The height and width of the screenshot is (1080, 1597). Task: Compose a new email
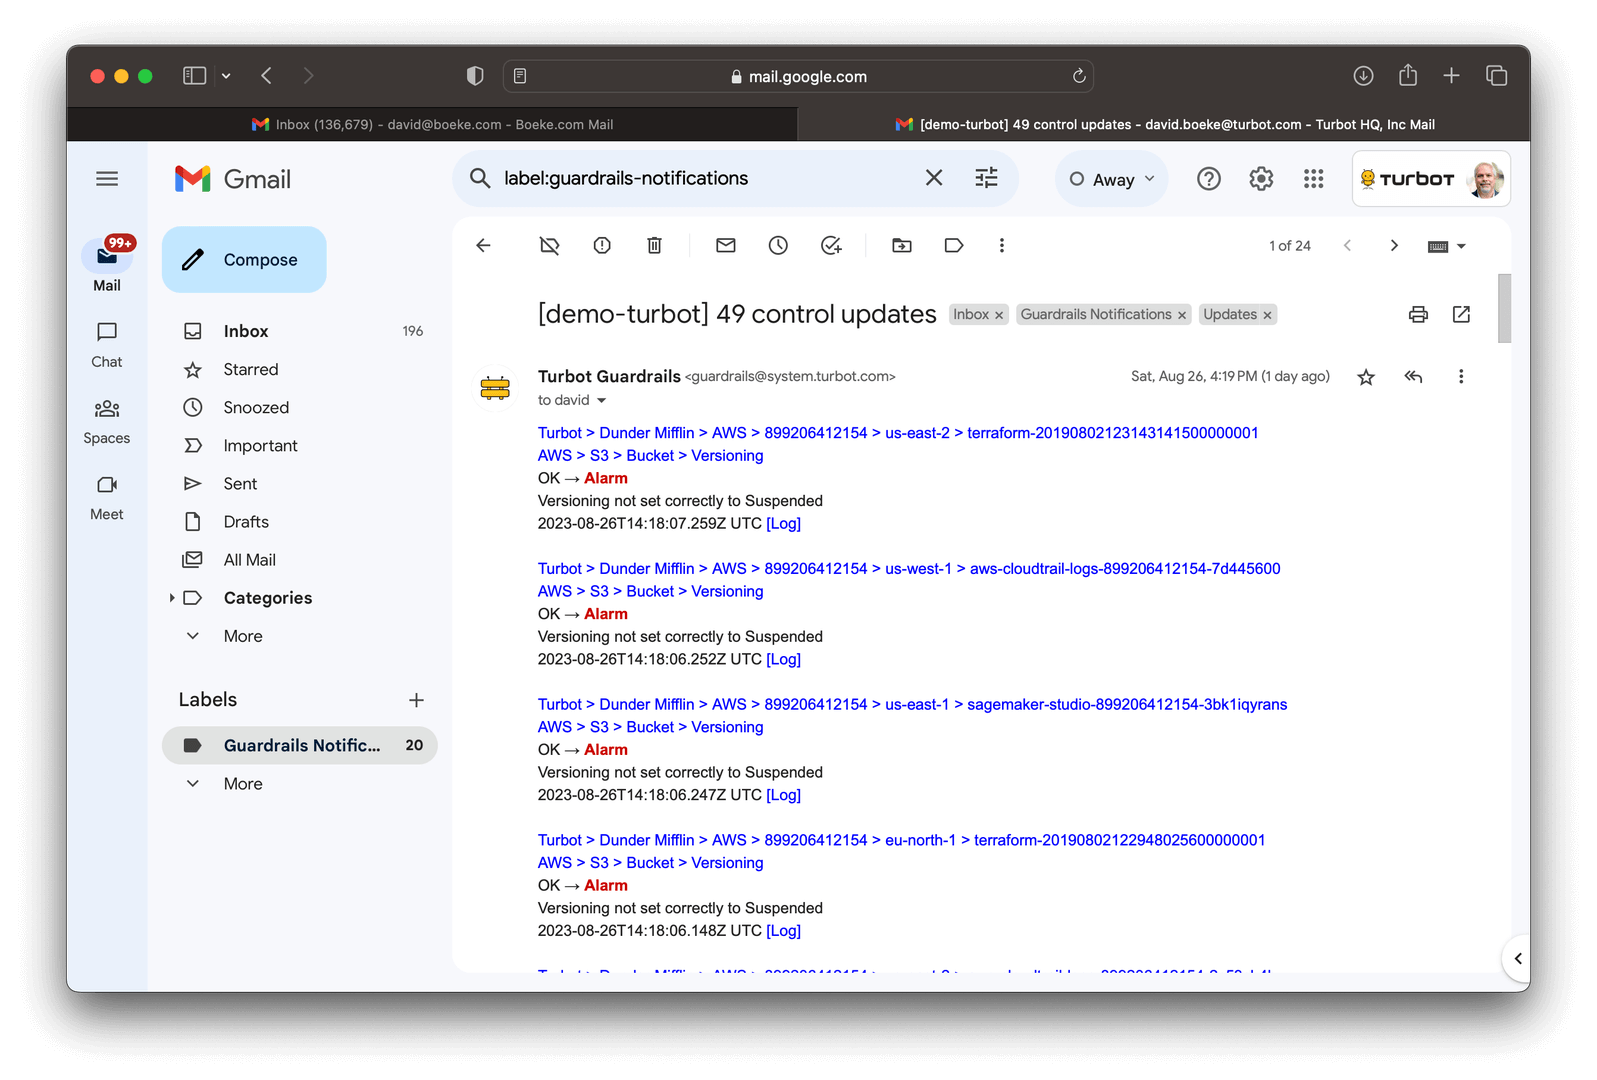244,260
